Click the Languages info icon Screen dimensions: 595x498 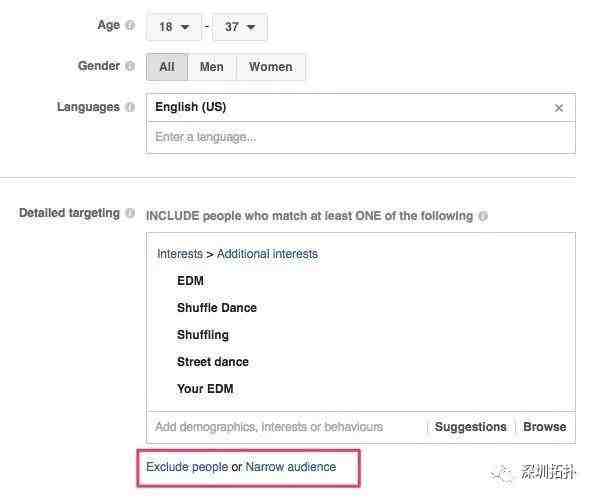[130, 107]
